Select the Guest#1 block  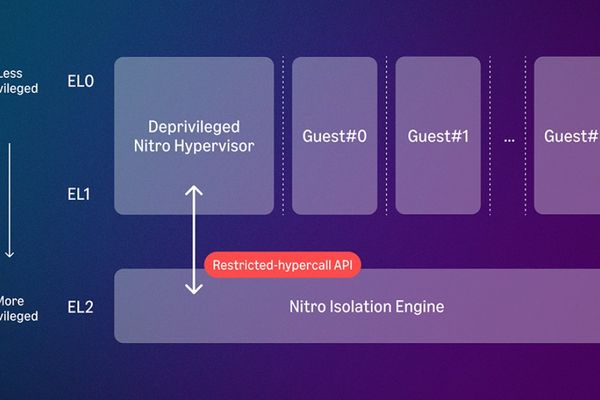point(438,136)
